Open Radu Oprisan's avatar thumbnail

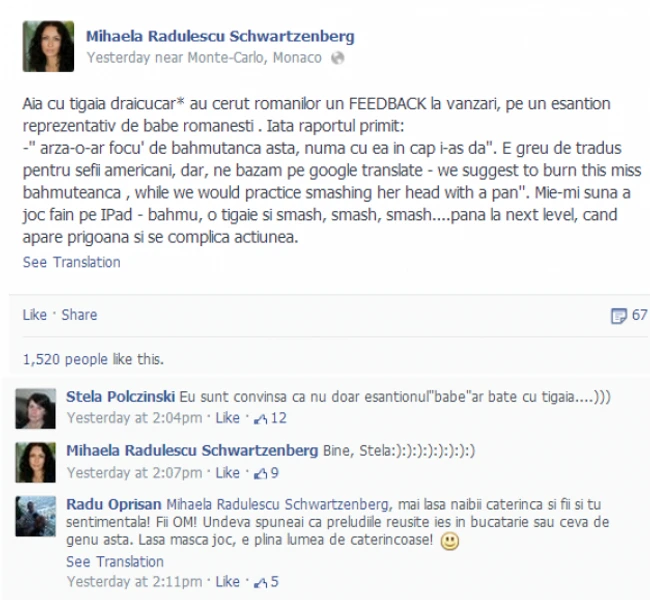pos(36,517)
